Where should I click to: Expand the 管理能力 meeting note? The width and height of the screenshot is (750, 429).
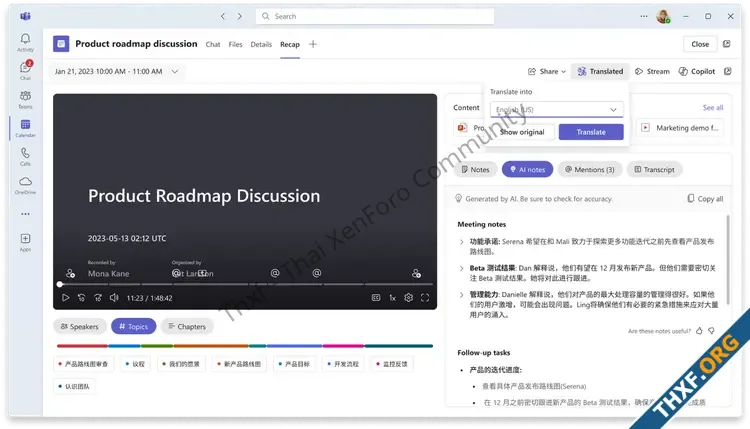pos(462,294)
